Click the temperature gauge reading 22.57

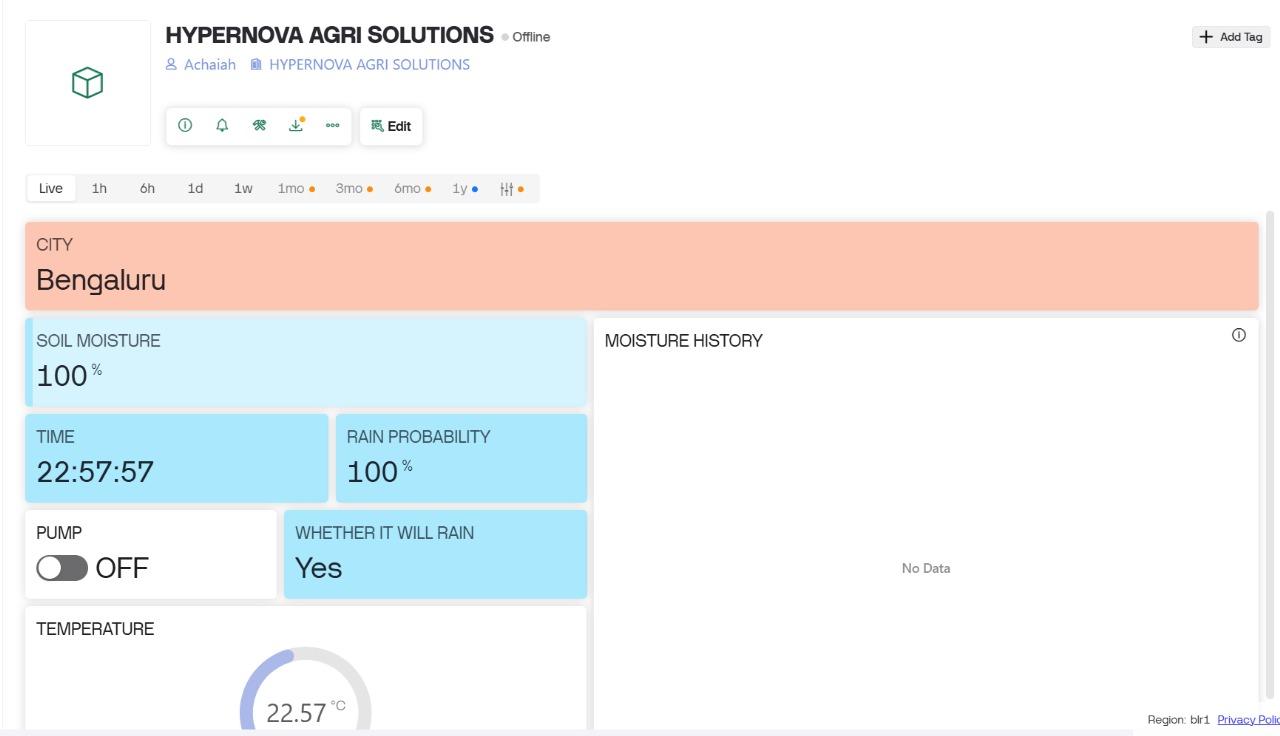point(305,712)
